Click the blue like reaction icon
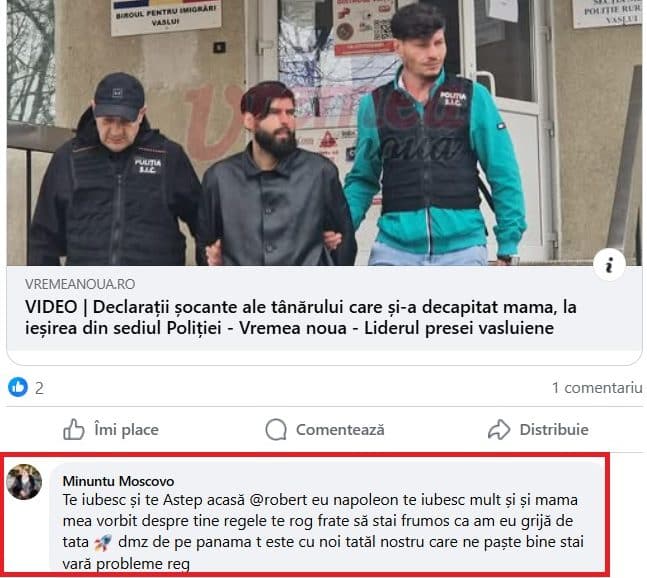The image size is (647, 578). click(x=18, y=387)
